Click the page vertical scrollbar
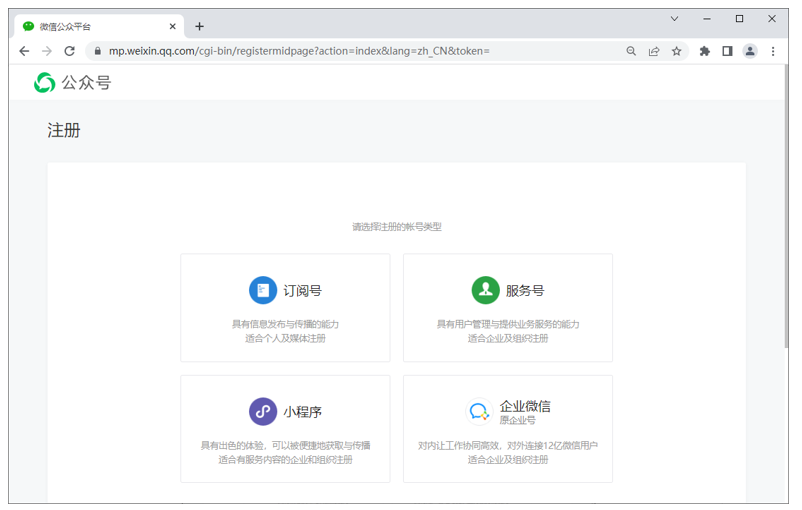This screenshot has height=510, width=802. (786, 207)
